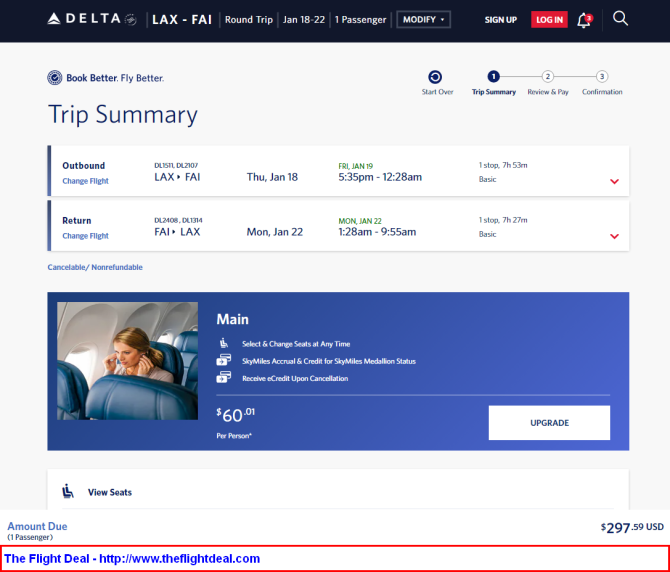The width and height of the screenshot is (670, 572).
Task: Click the 1 stop, 7h 53m text
Action: [x=503, y=165]
